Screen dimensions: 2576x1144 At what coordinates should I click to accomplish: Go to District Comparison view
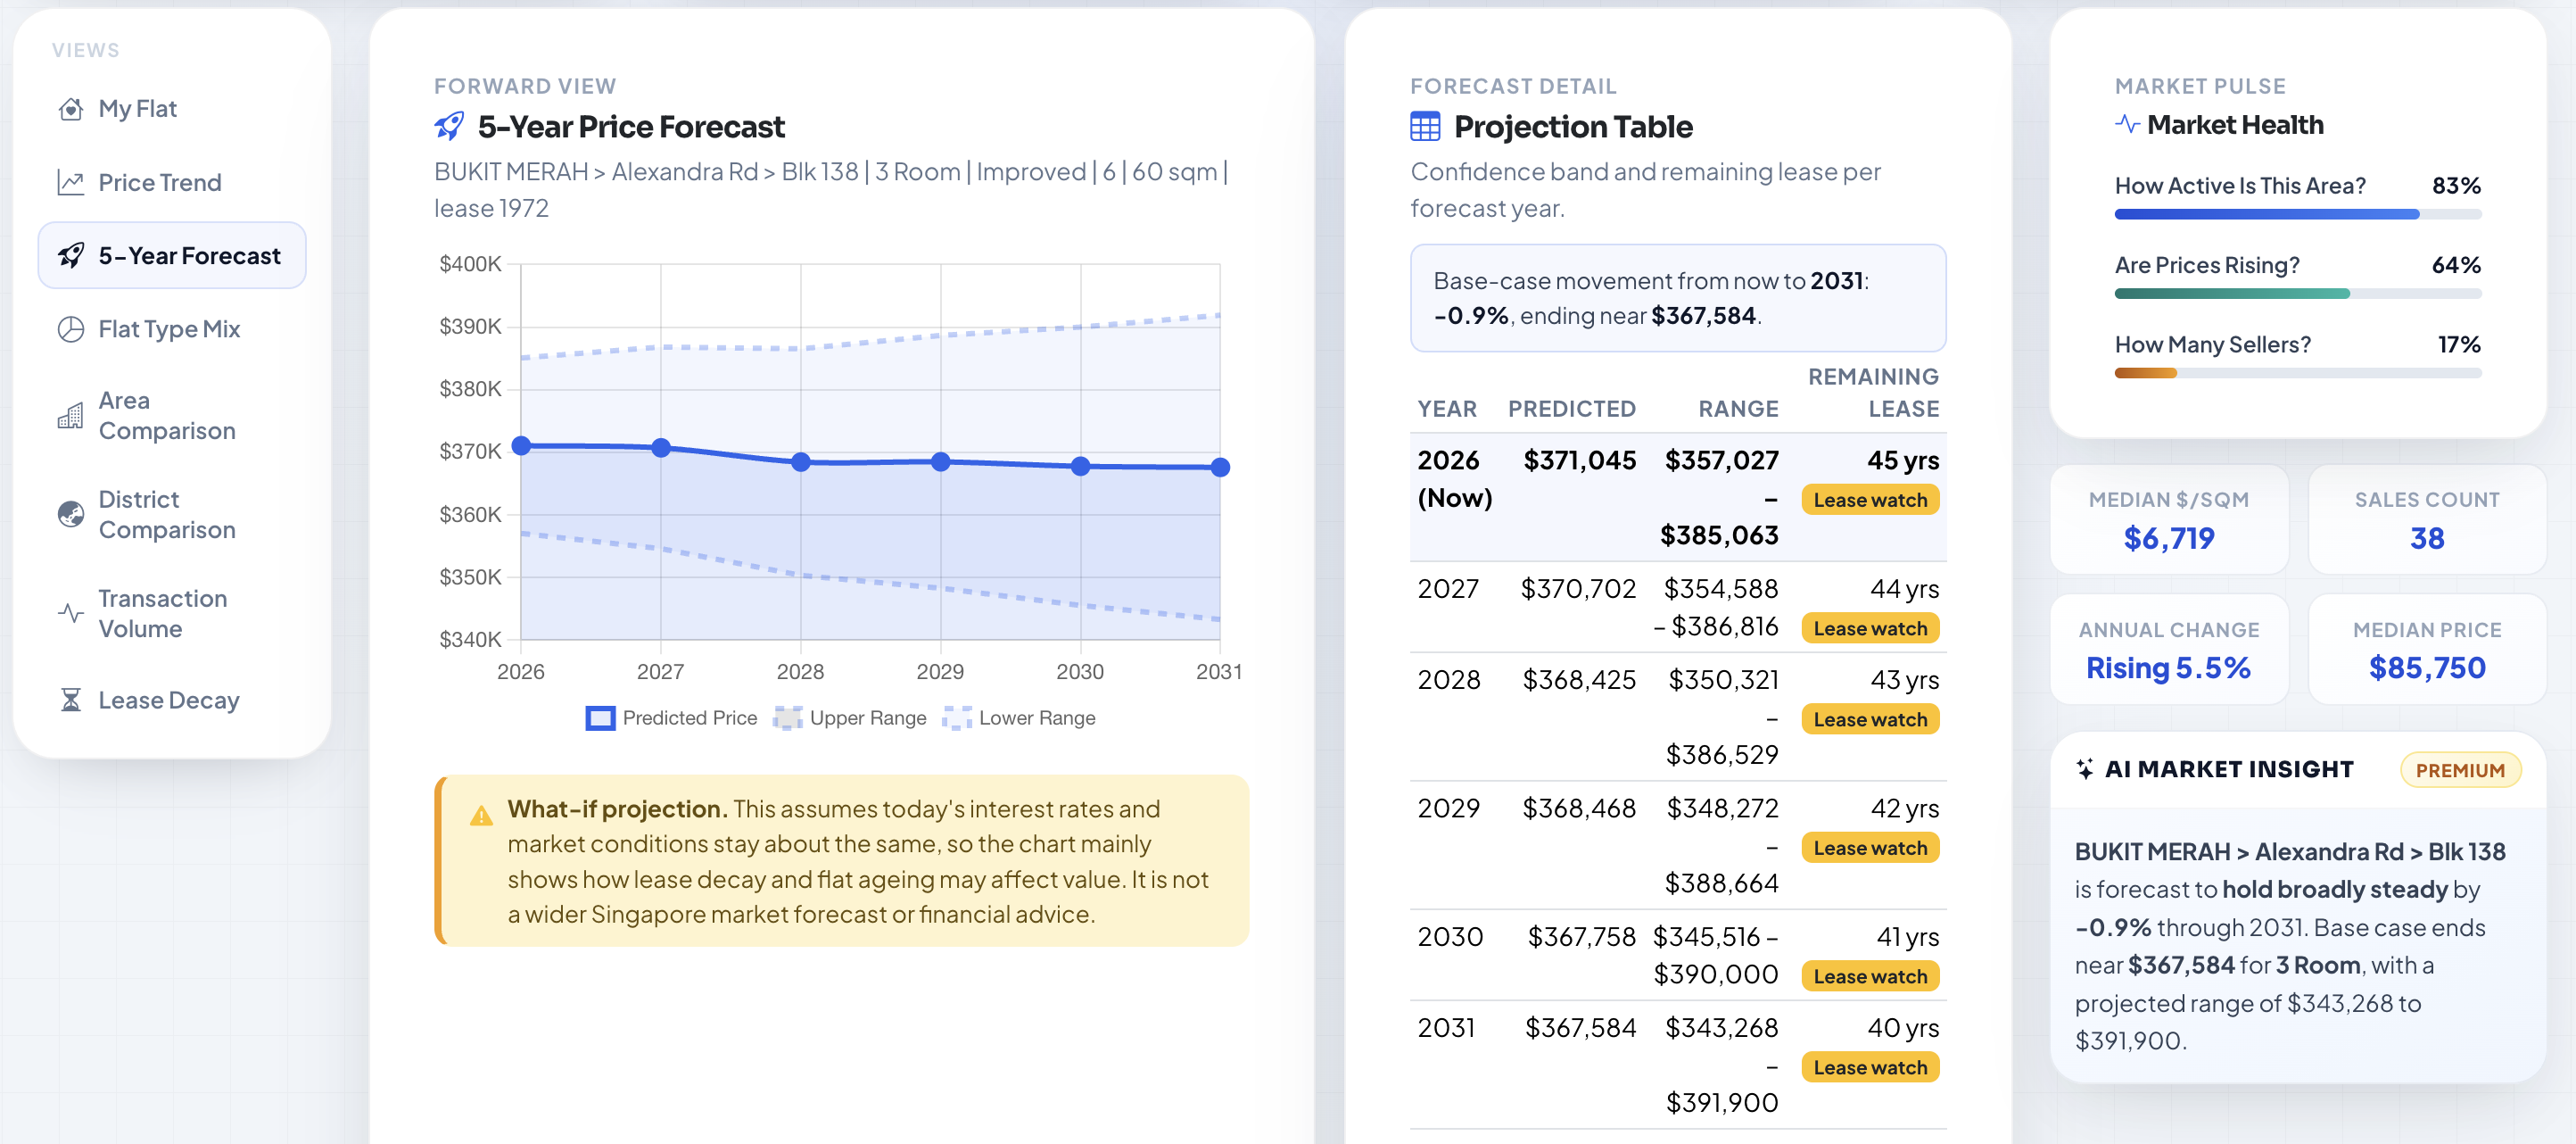pyautogui.click(x=172, y=514)
